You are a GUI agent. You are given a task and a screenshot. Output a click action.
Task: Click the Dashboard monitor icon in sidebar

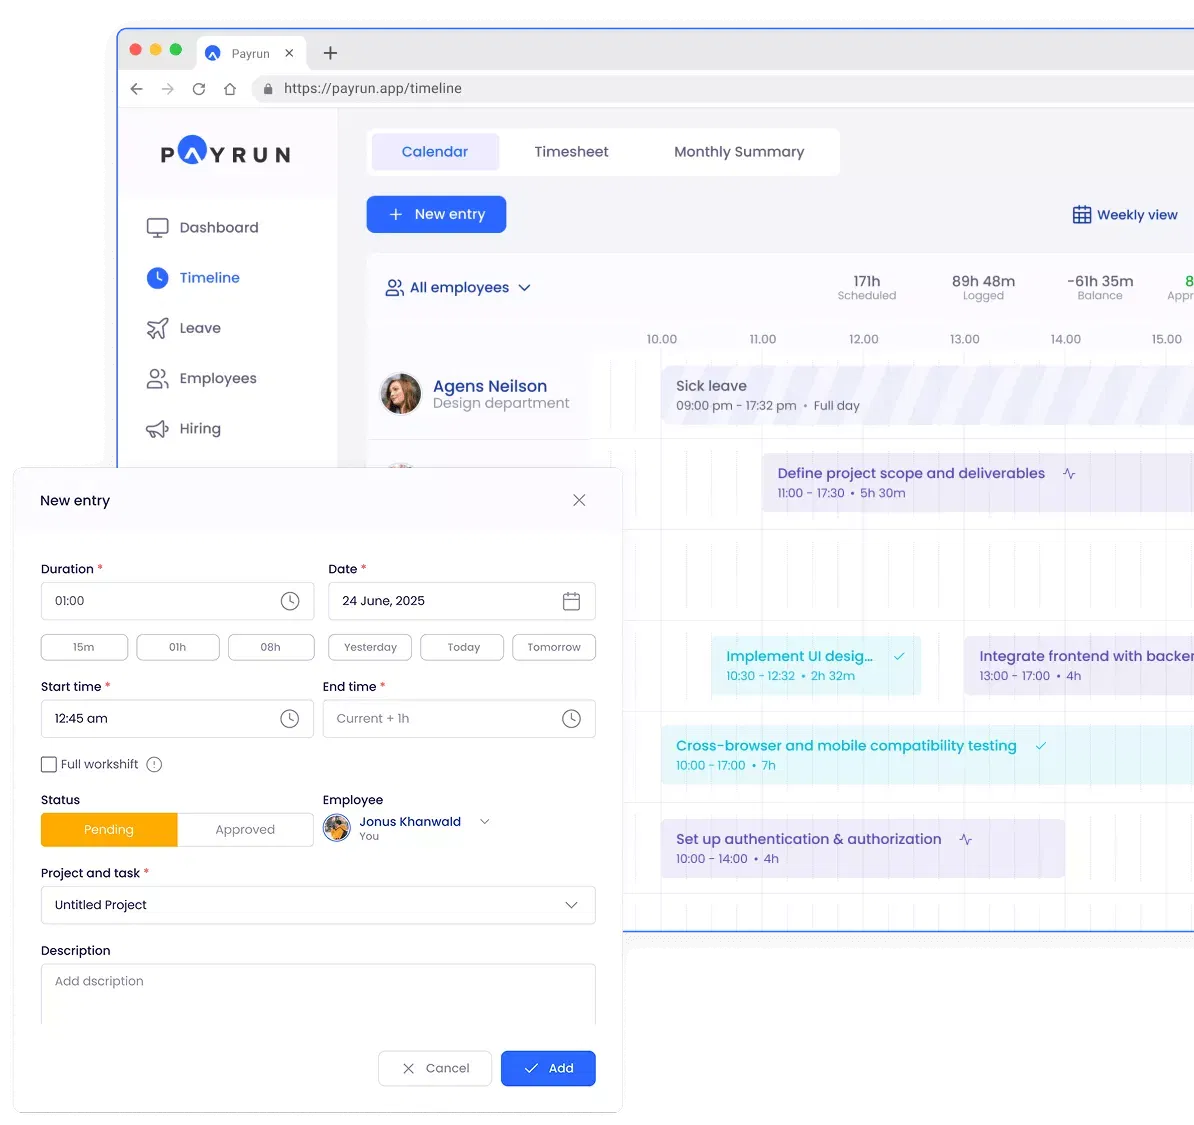(x=158, y=228)
